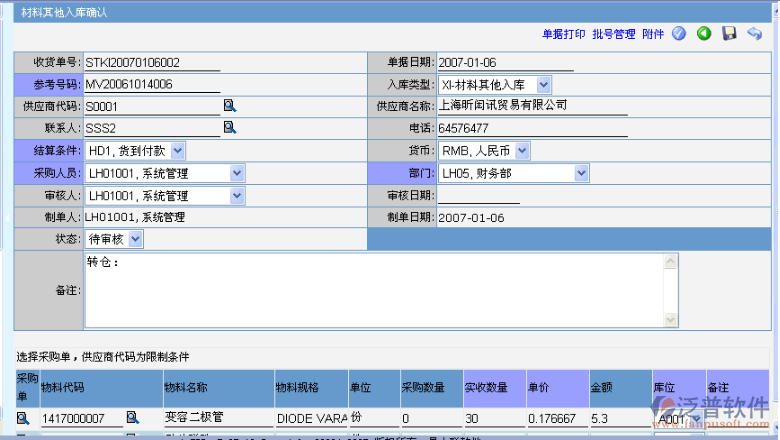
Task: Expand the 采购人员 dropdown
Action: 236,173
